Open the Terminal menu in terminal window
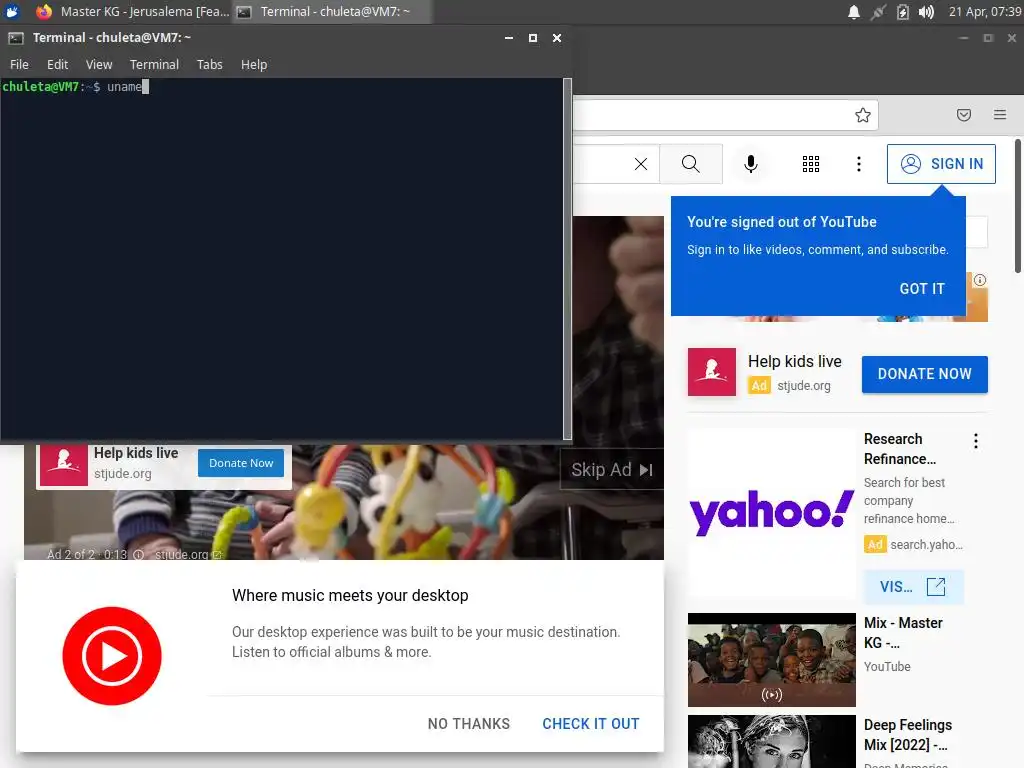 [x=154, y=64]
